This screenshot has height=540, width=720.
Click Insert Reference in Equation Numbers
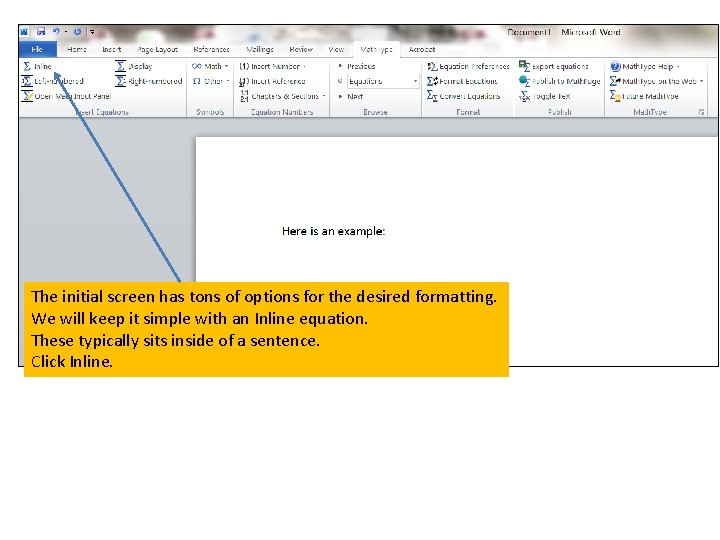[272, 81]
